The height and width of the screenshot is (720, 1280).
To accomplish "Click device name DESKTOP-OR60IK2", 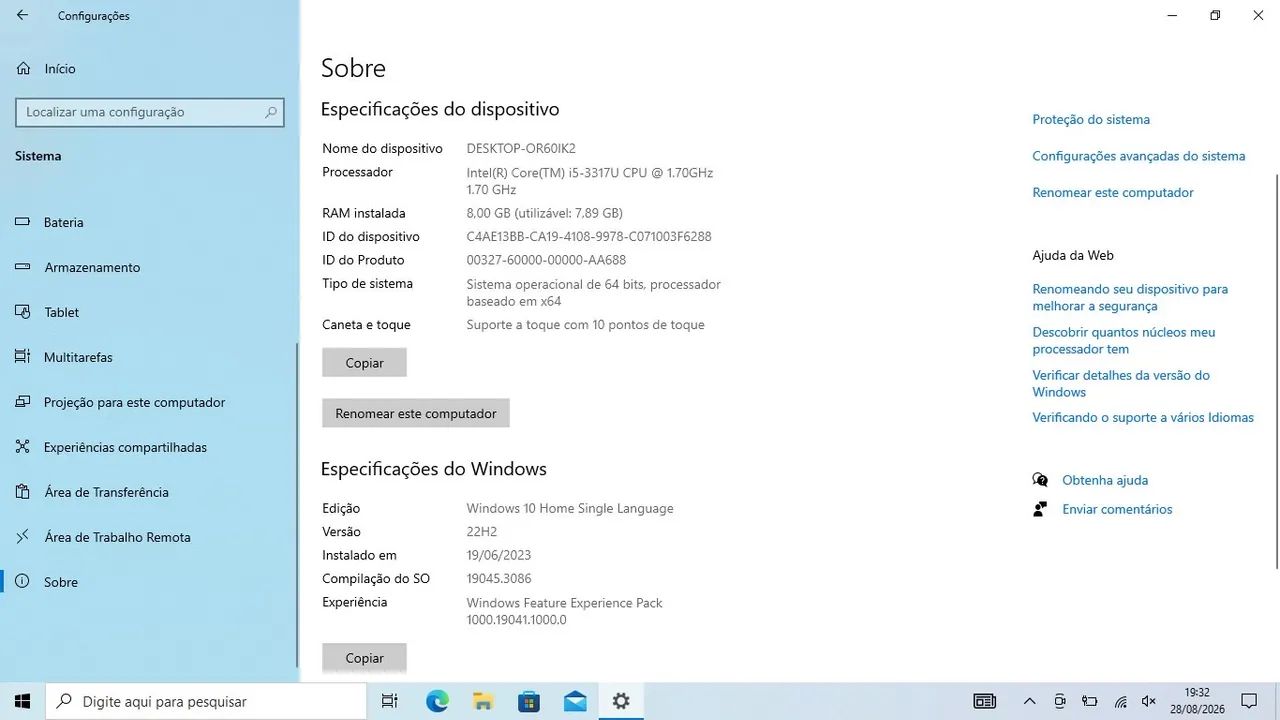I will pyautogui.click(x=521, y=148).
